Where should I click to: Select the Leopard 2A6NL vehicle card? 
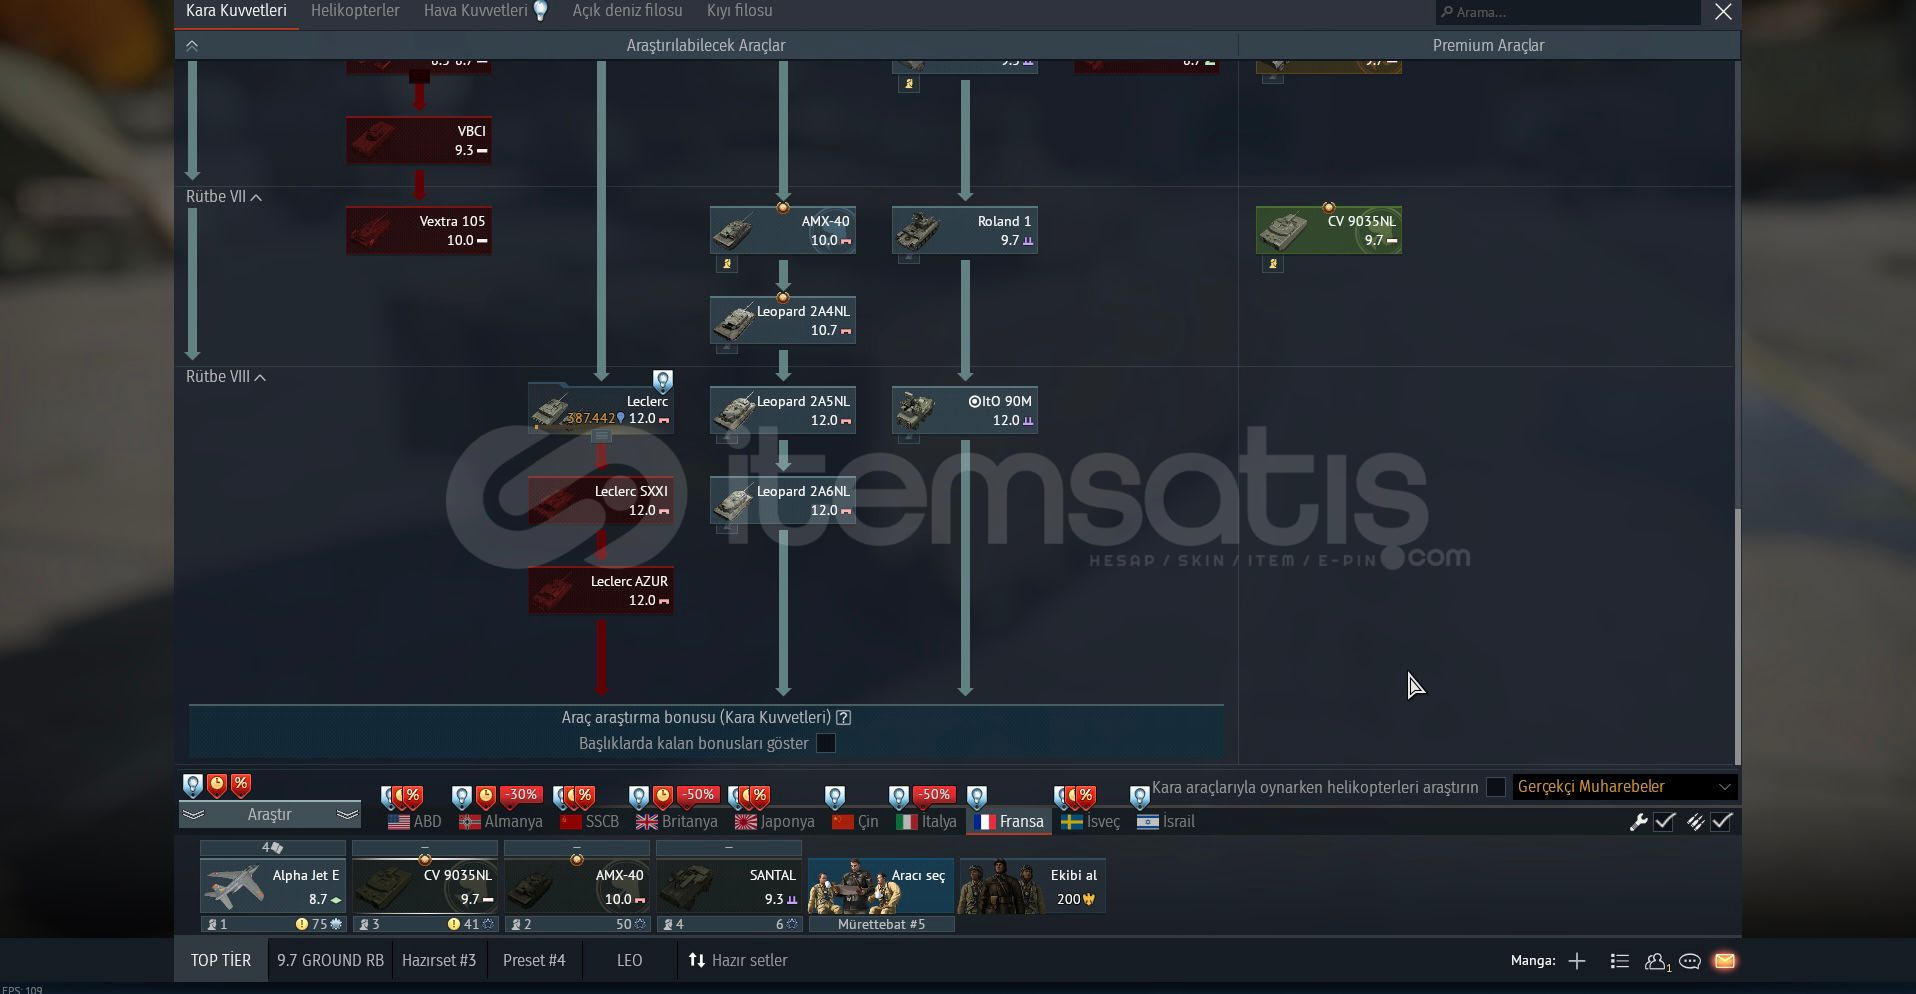point(783,501)
